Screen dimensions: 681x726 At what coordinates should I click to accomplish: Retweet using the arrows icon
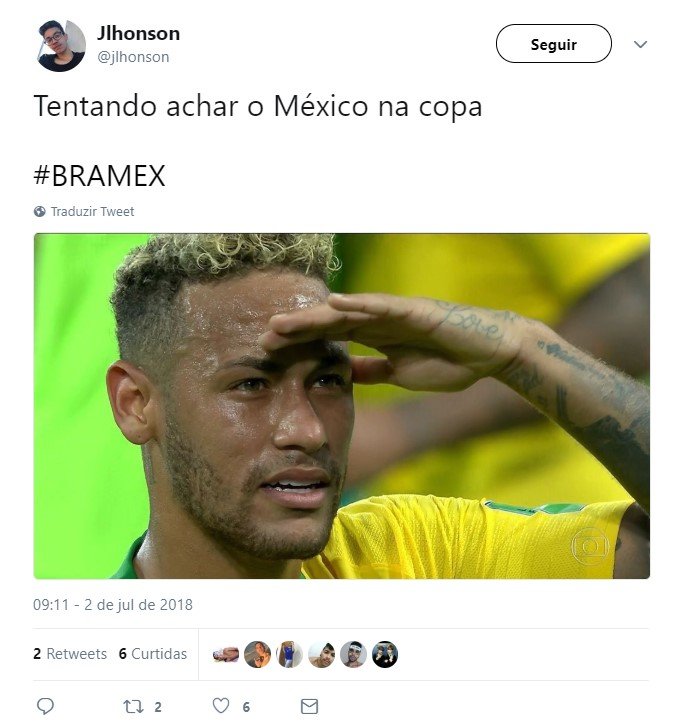pos(133,707)
